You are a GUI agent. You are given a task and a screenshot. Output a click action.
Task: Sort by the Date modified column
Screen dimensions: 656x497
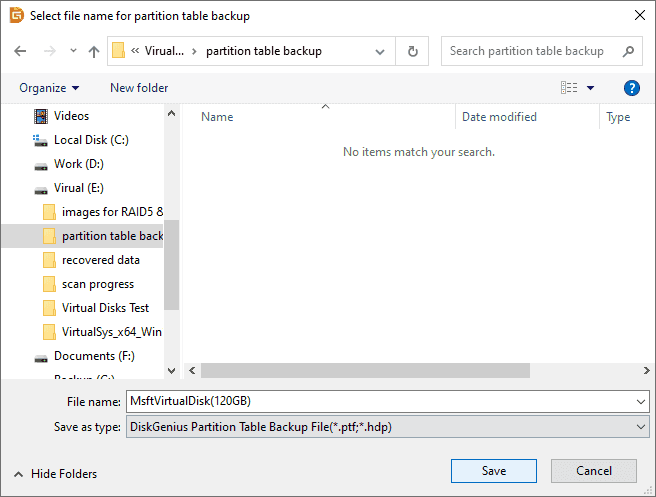coord(499,117)
